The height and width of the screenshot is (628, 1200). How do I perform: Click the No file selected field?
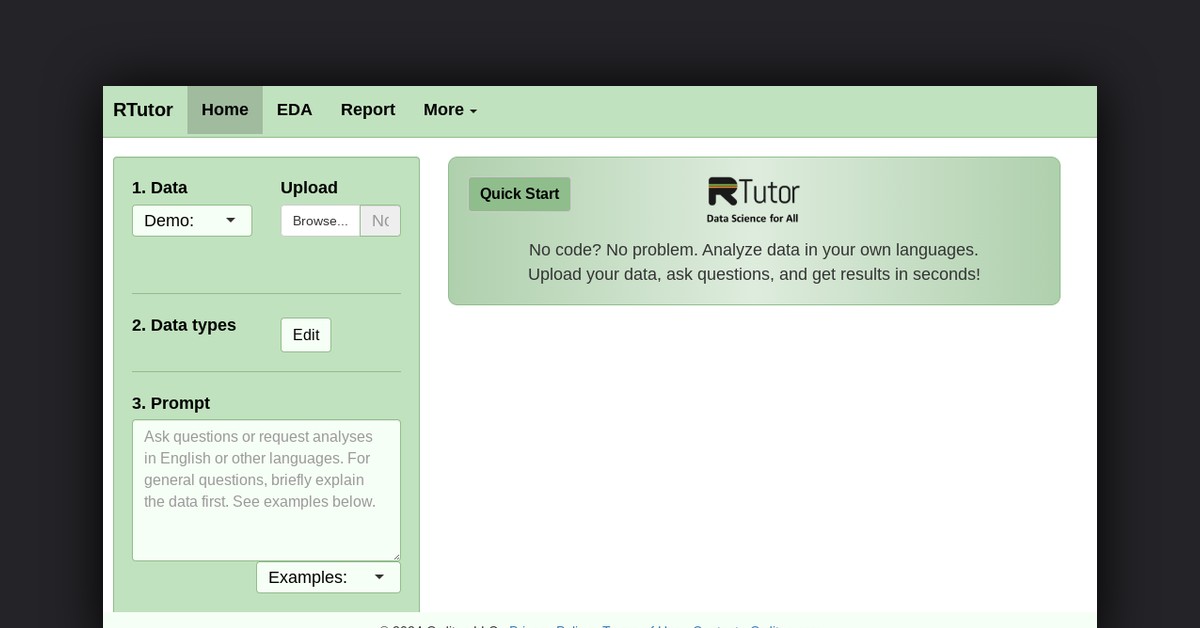coord(380,220)
